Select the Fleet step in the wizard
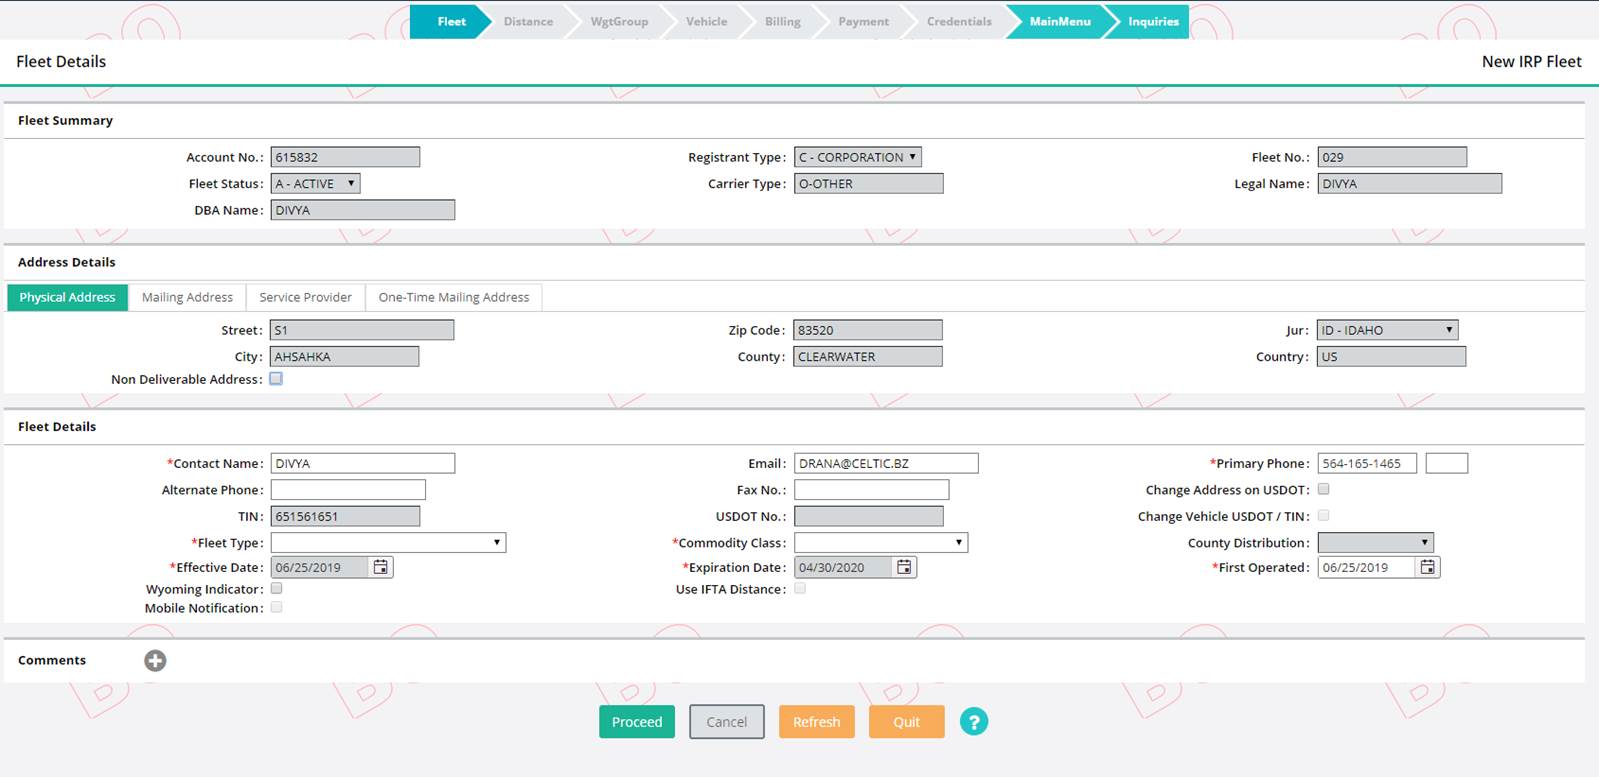 (x=451, y=22)
